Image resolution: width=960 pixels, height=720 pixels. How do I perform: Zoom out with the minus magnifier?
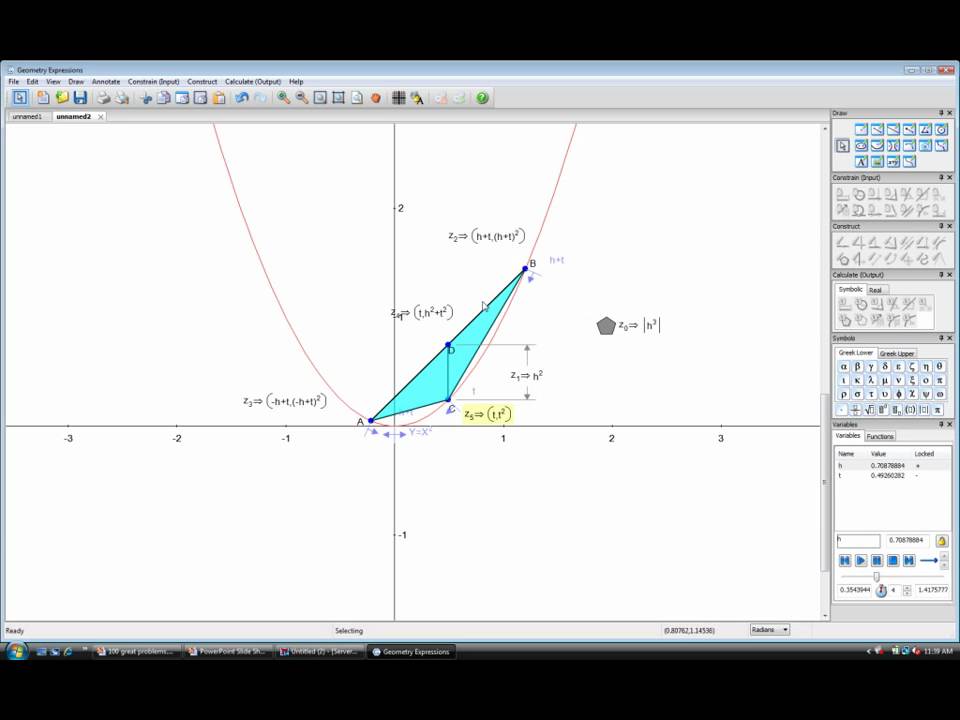[x=301, y=98]
